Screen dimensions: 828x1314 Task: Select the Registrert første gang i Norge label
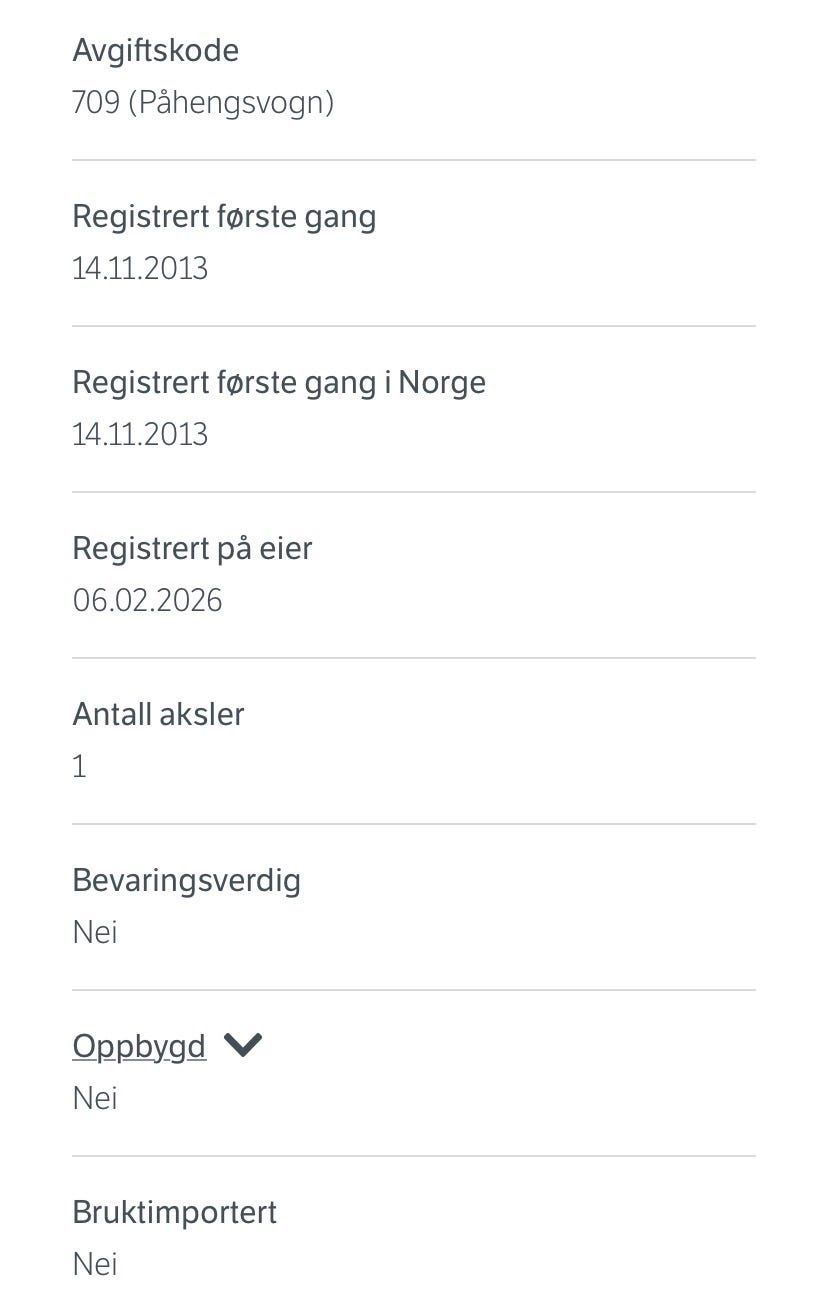279,382
